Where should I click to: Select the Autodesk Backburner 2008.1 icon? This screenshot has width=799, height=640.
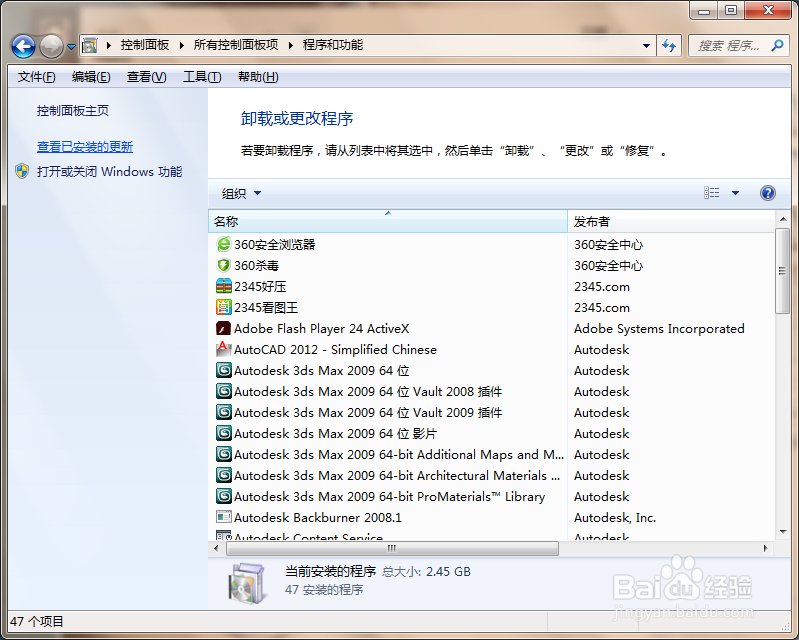[x=223, y=517]
